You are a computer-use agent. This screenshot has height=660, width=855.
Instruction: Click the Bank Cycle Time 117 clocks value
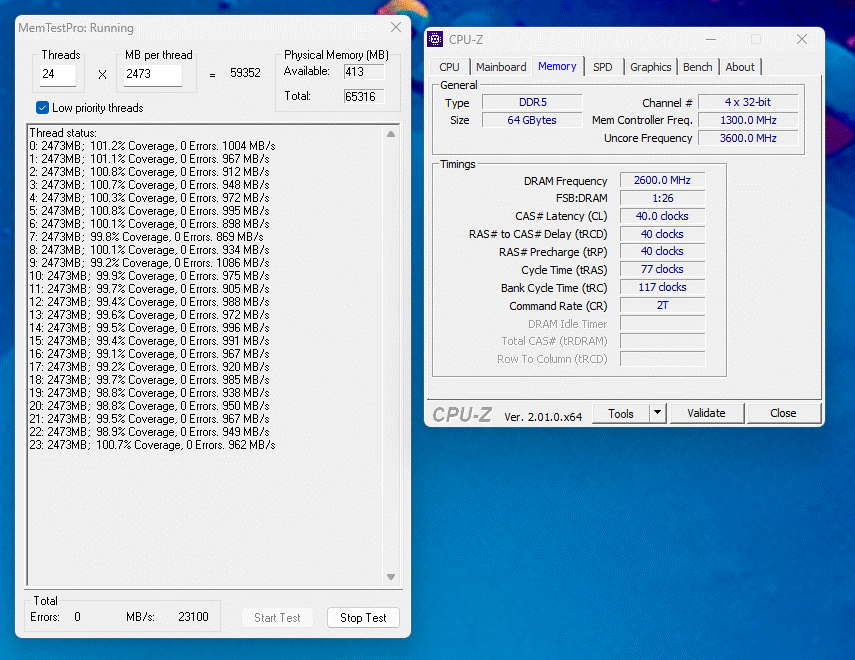pos(662,287)
